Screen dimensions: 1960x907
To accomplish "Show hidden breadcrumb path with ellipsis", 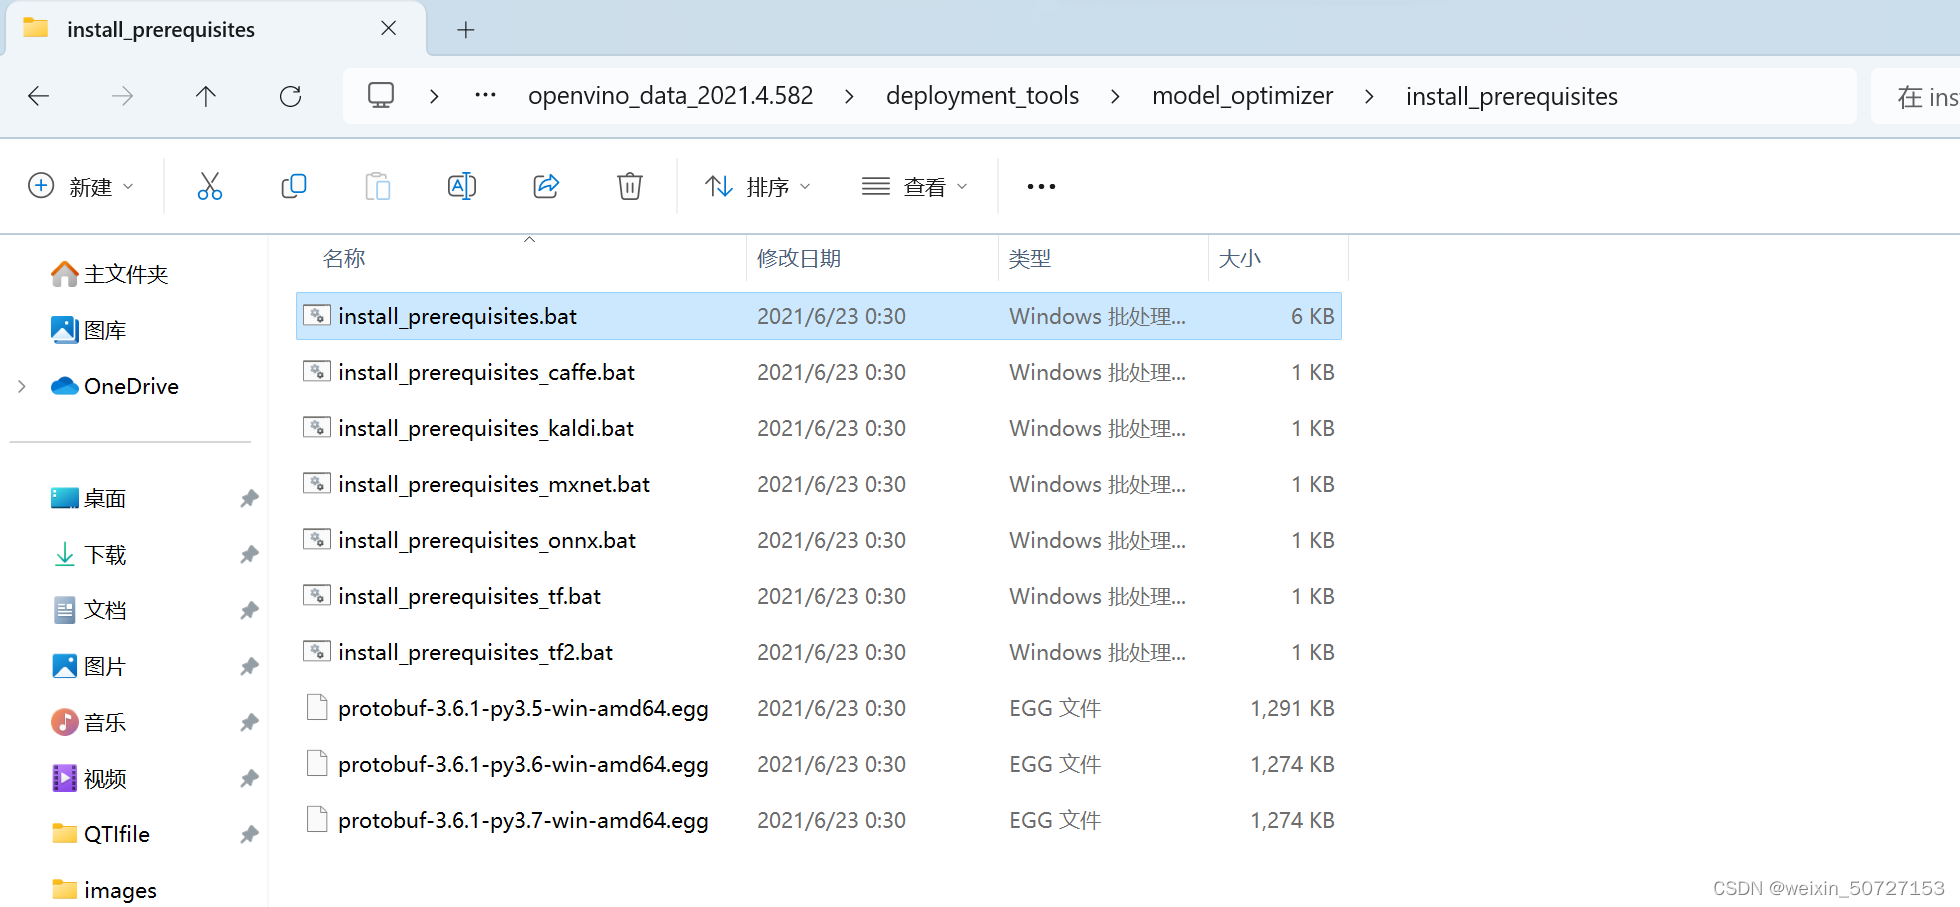I will [x=486, y=95].
